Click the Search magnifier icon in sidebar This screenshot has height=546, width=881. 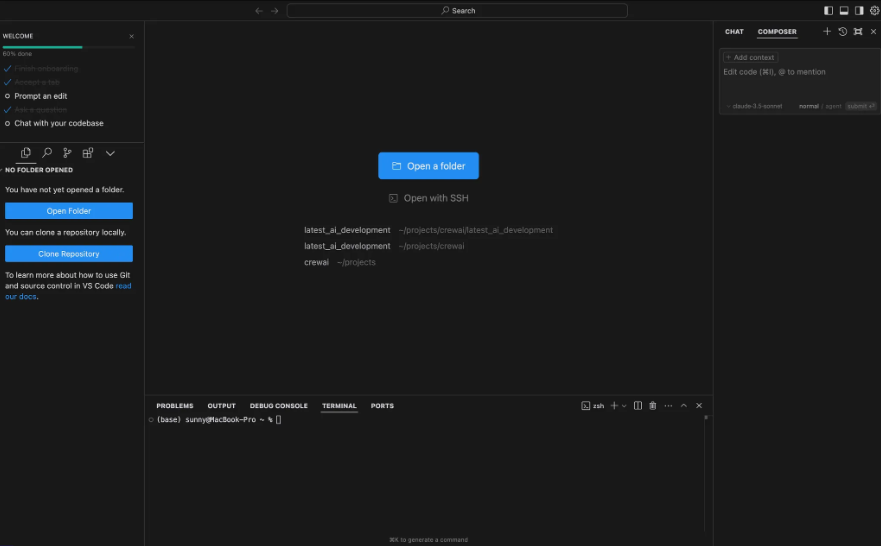coord(47,153)
